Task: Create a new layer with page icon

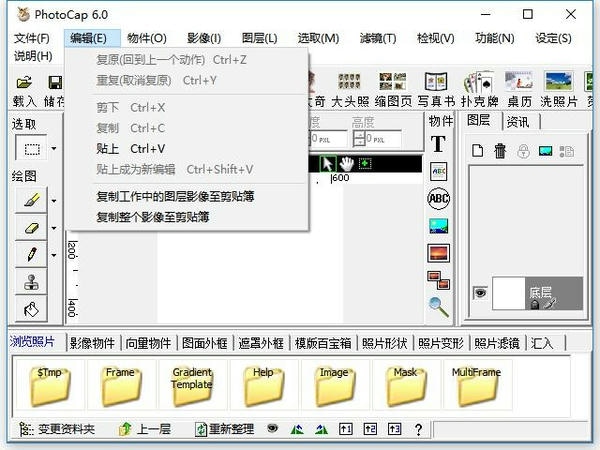Action: click(x=477, y=151)
